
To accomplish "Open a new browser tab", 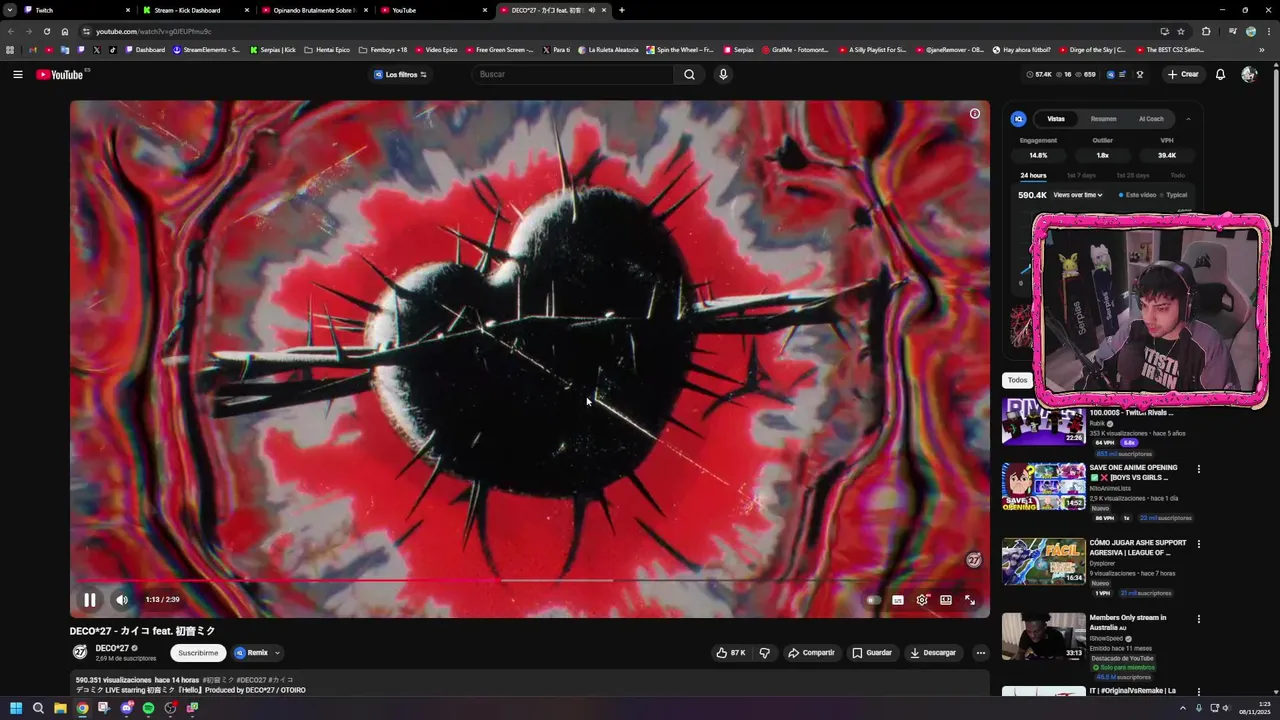I will 622,10.
